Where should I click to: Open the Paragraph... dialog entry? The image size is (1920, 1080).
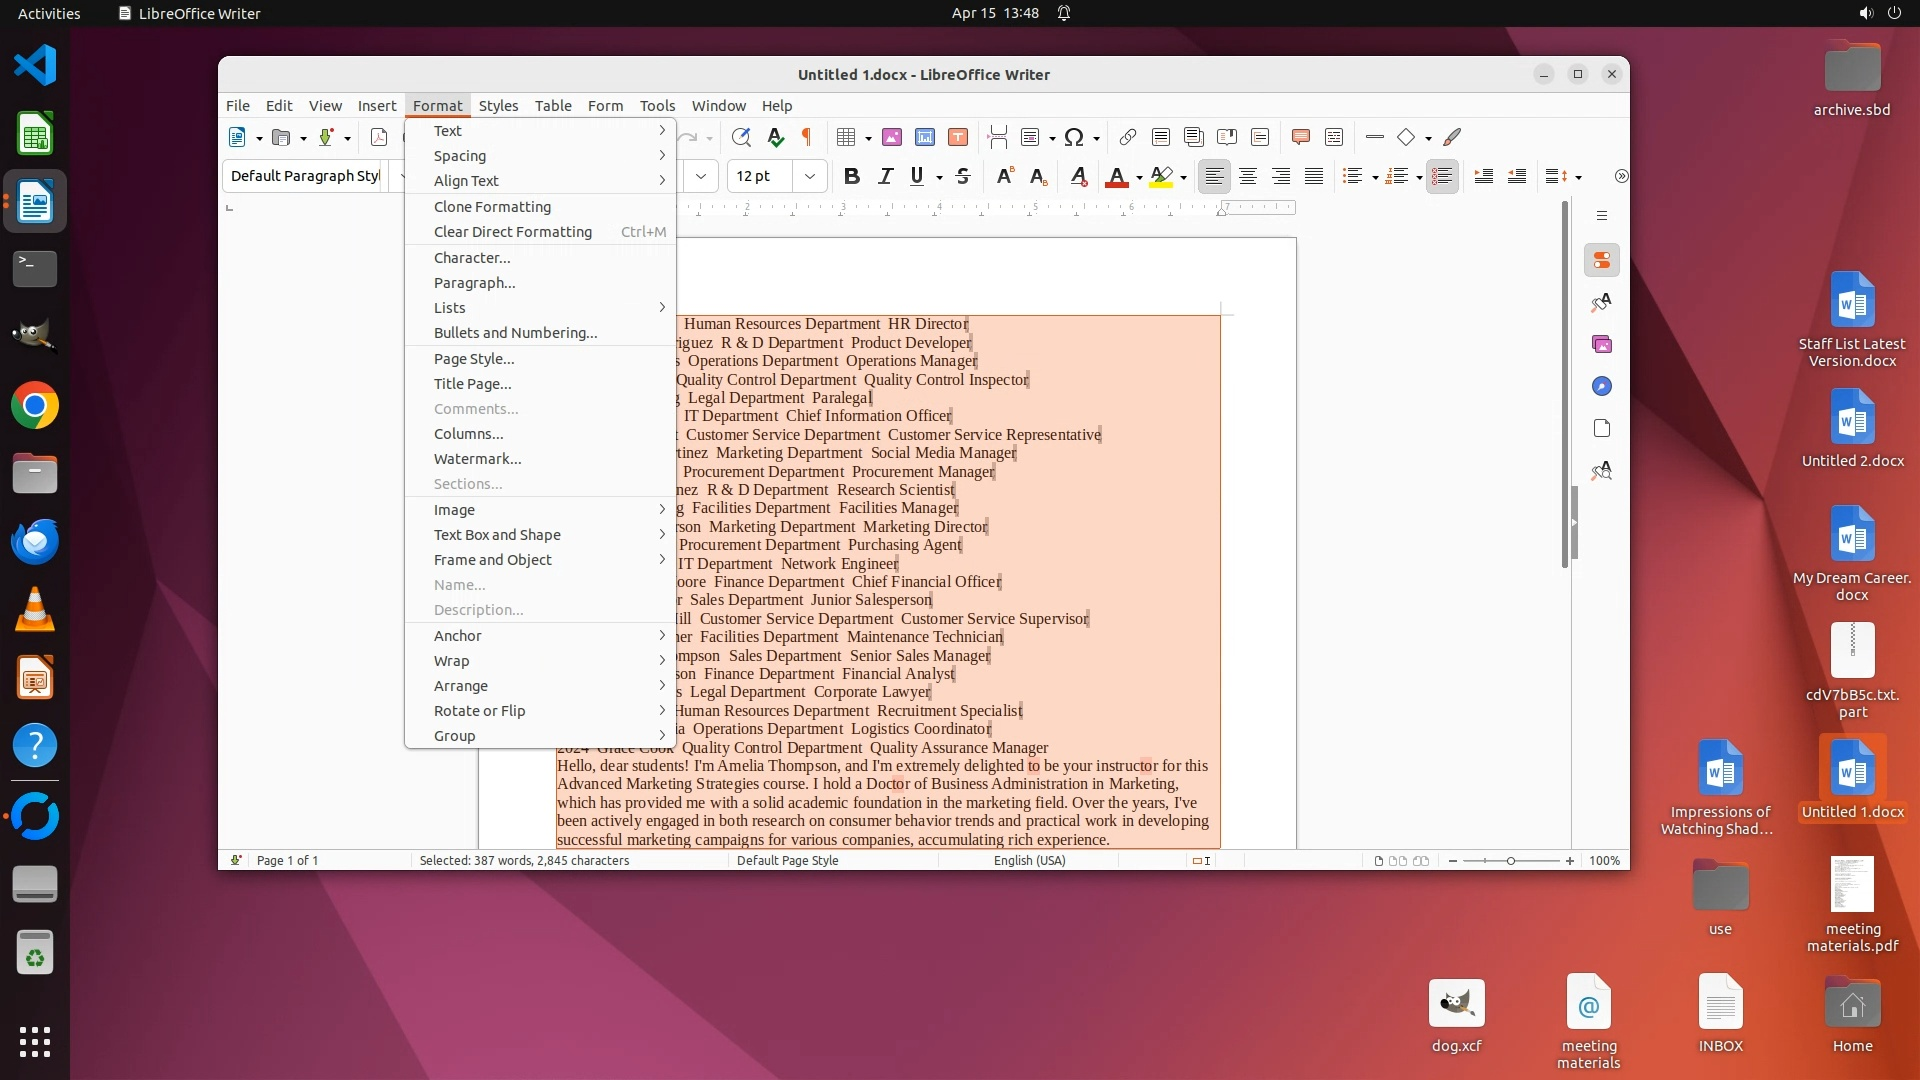point(475,283)
